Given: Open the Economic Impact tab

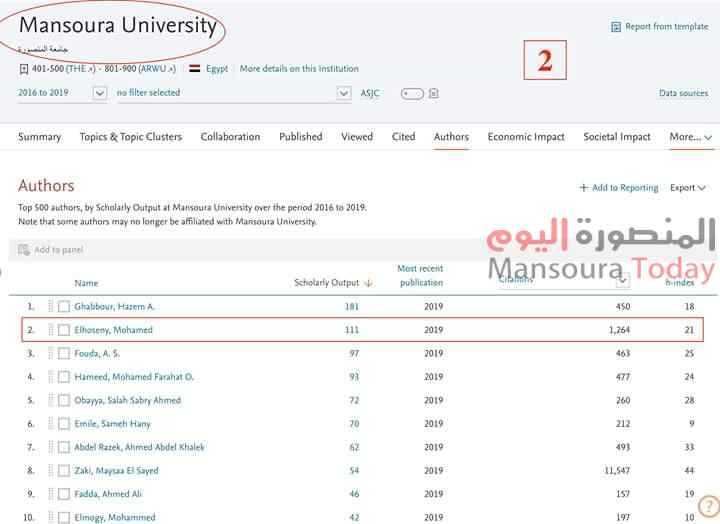Looking at the screenshot, I should (x=526, y=137).
